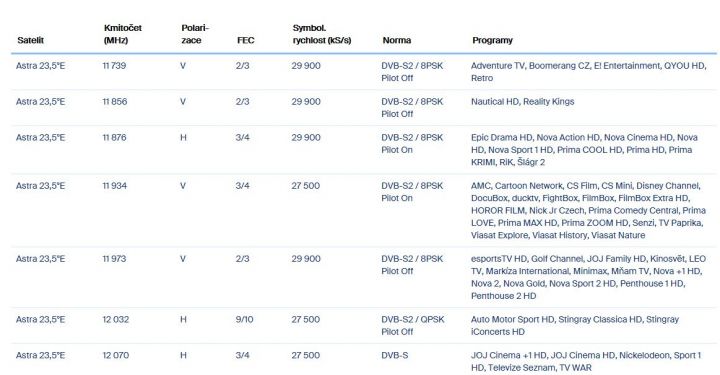This screenshot has width=720, height=375.
Task: Click the Satelit column header
Action: pos(30,40)
